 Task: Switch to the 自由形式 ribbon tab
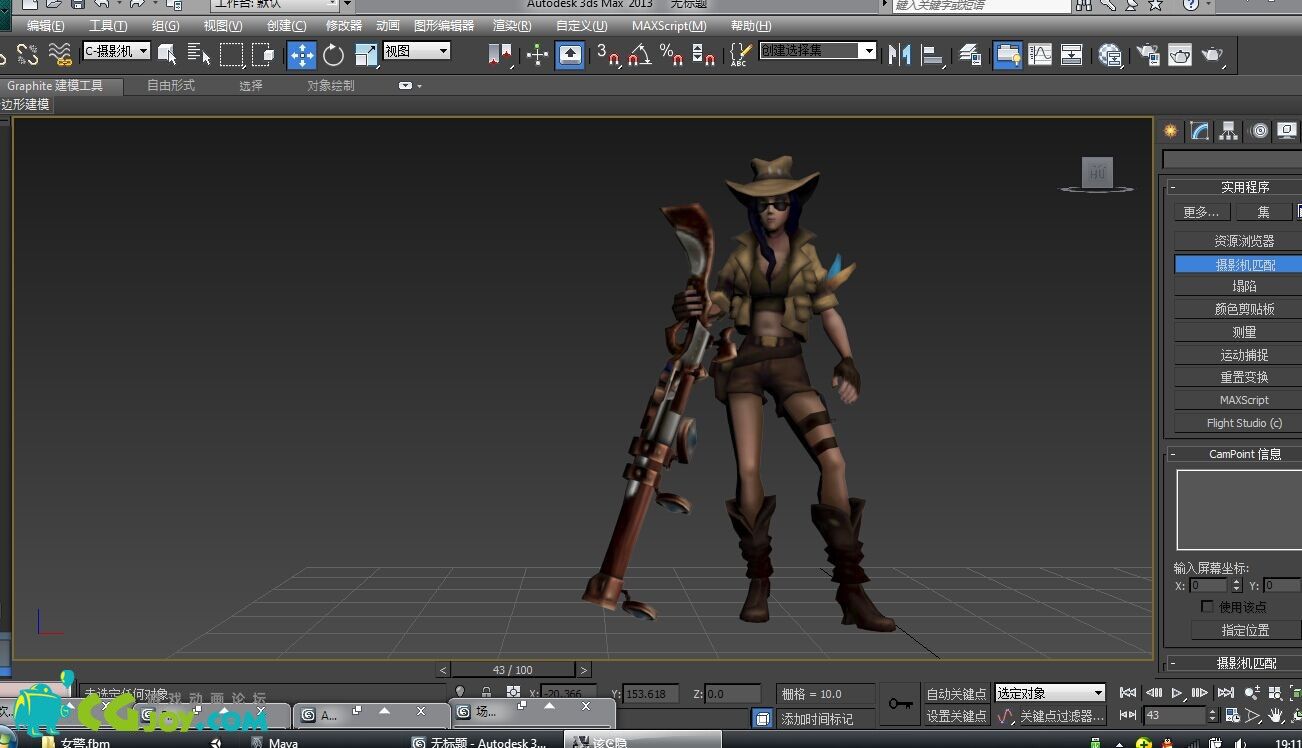coord(171,86)
